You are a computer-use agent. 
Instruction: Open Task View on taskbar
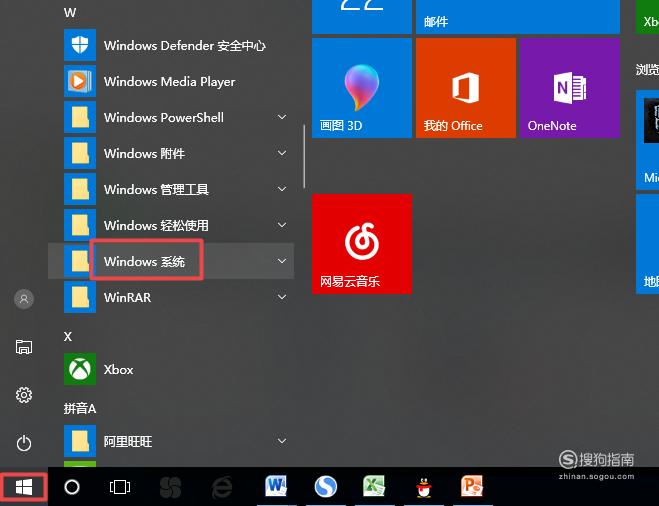(120, 487)
